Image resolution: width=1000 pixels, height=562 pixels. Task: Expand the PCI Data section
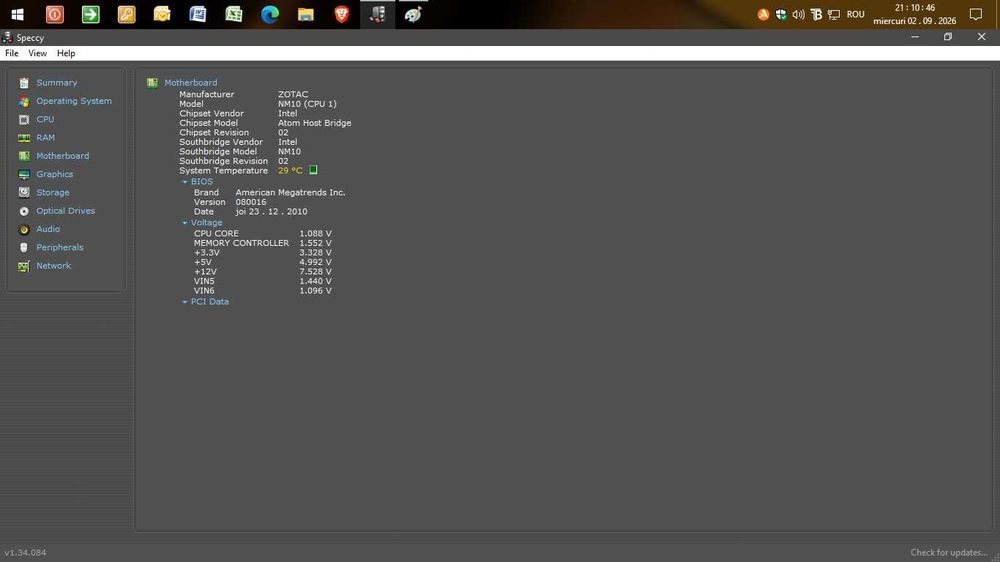185,302
